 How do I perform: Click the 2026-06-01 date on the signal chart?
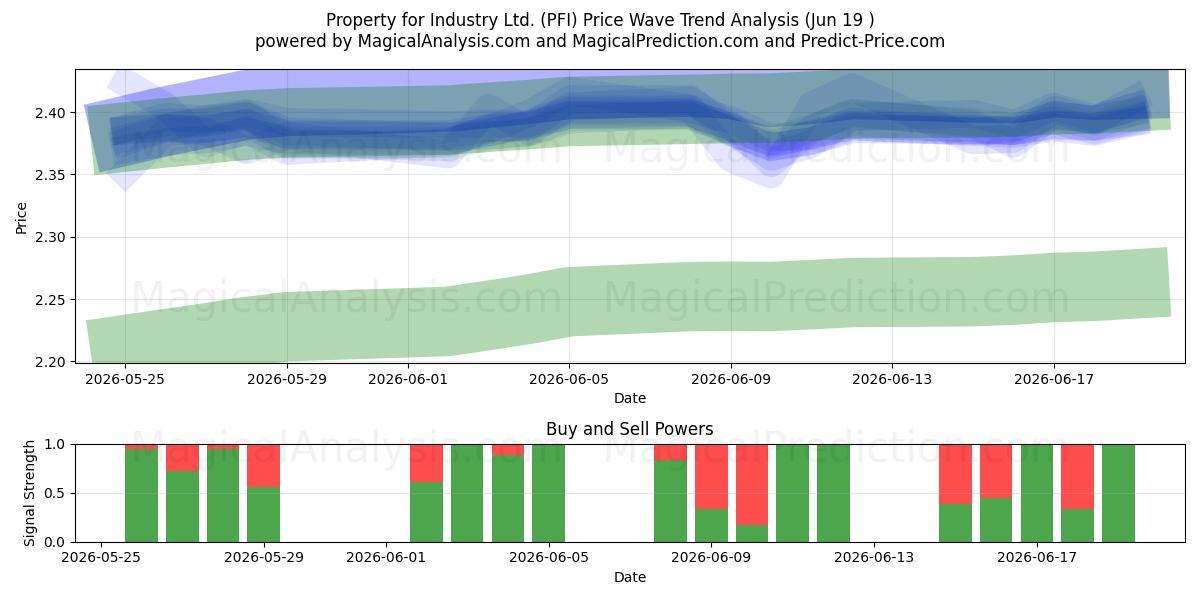coord(386,558)
